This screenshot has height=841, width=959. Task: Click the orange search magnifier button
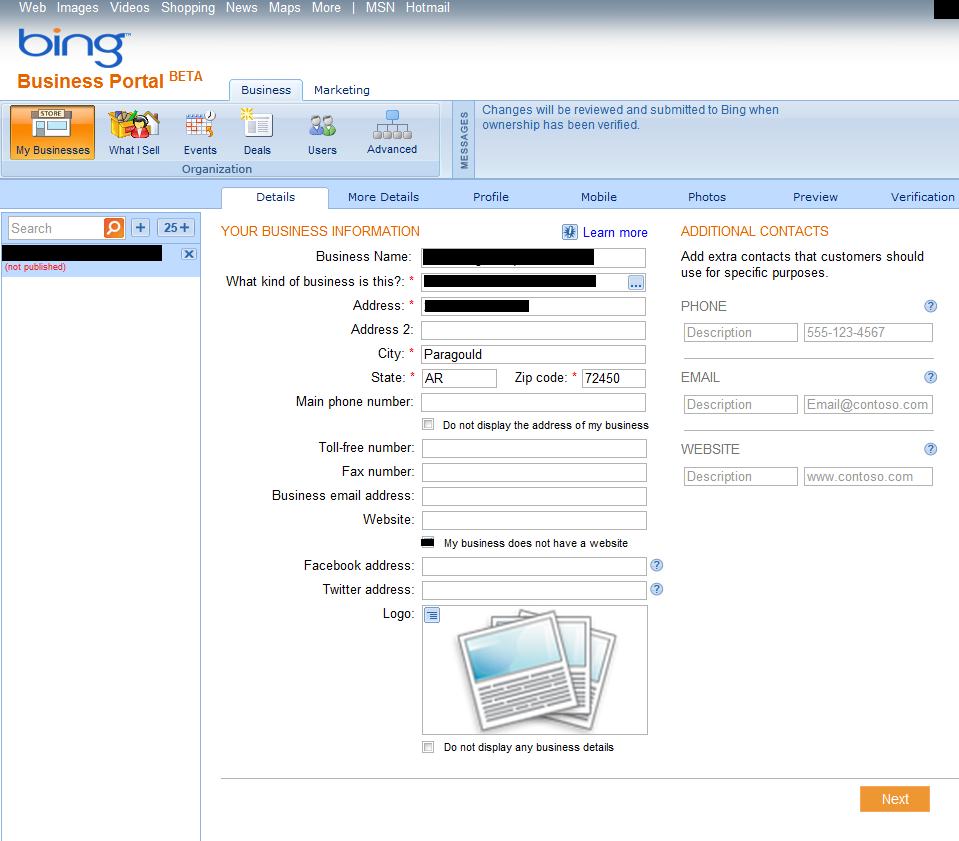114,228
